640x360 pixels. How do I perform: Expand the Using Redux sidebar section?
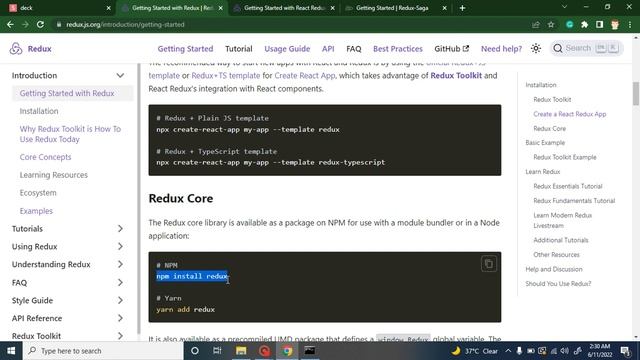[120, 247]
